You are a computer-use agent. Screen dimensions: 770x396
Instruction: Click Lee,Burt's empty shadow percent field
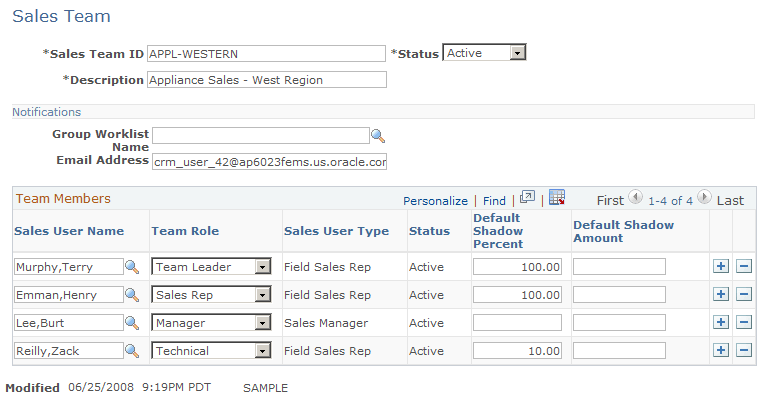[517, 323]
